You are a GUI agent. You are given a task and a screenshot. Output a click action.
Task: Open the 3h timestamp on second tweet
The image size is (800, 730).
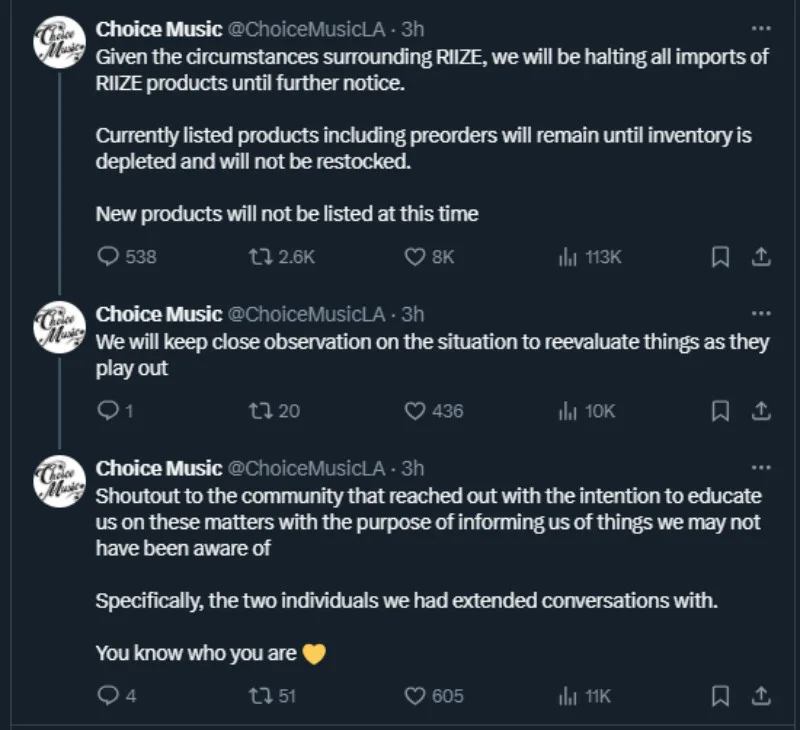pyautogui.click(x=412, y=314)
